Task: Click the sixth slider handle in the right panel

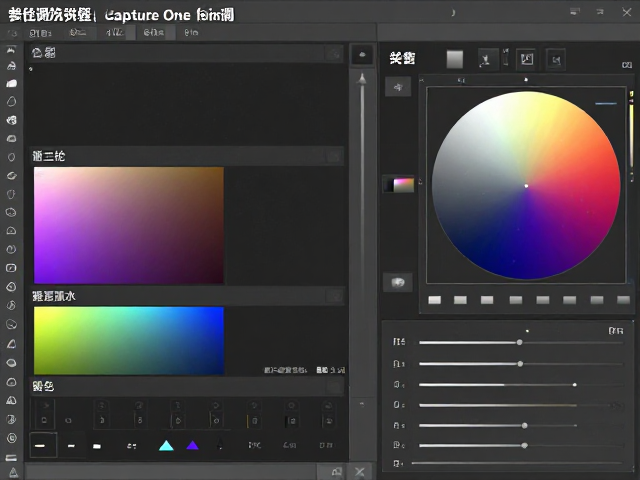Action: [x=524, y=445]
